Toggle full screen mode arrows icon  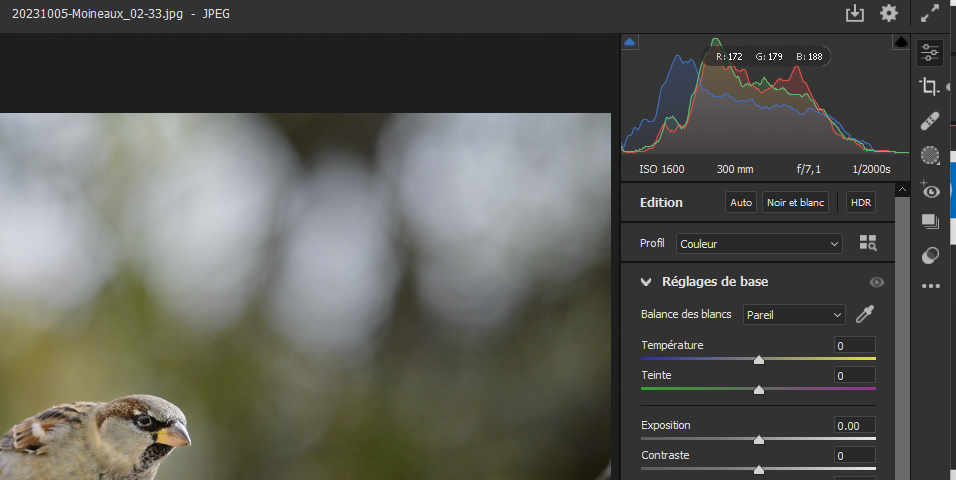point(930,13)
